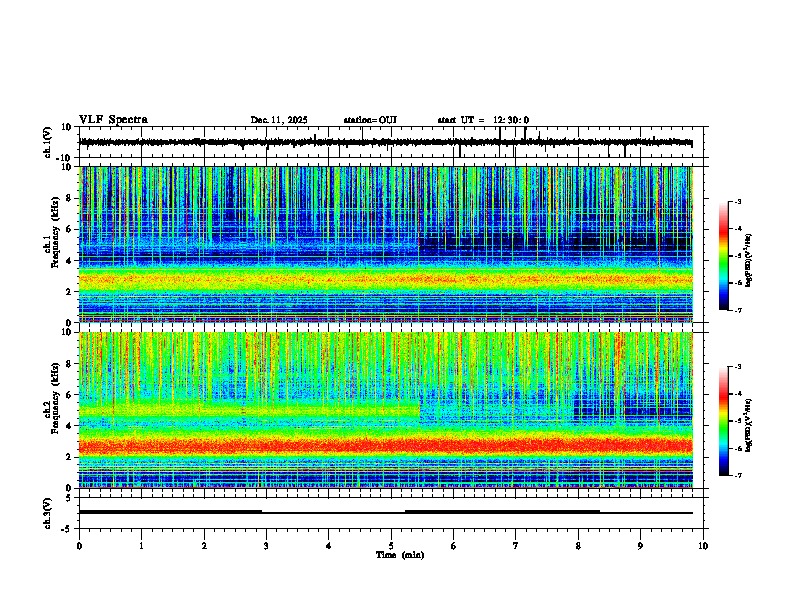Click the "8" kHz tick on ch.2 frequency axis
792x612 pixels.
pyautogui.click(x=70, y=364)
